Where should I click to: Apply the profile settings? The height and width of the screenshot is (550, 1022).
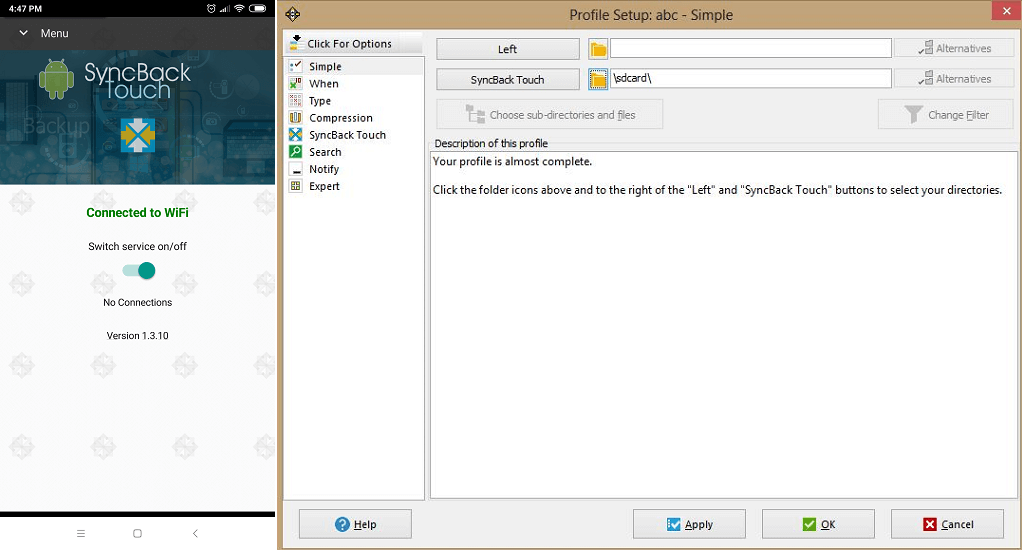click(690, 524)
